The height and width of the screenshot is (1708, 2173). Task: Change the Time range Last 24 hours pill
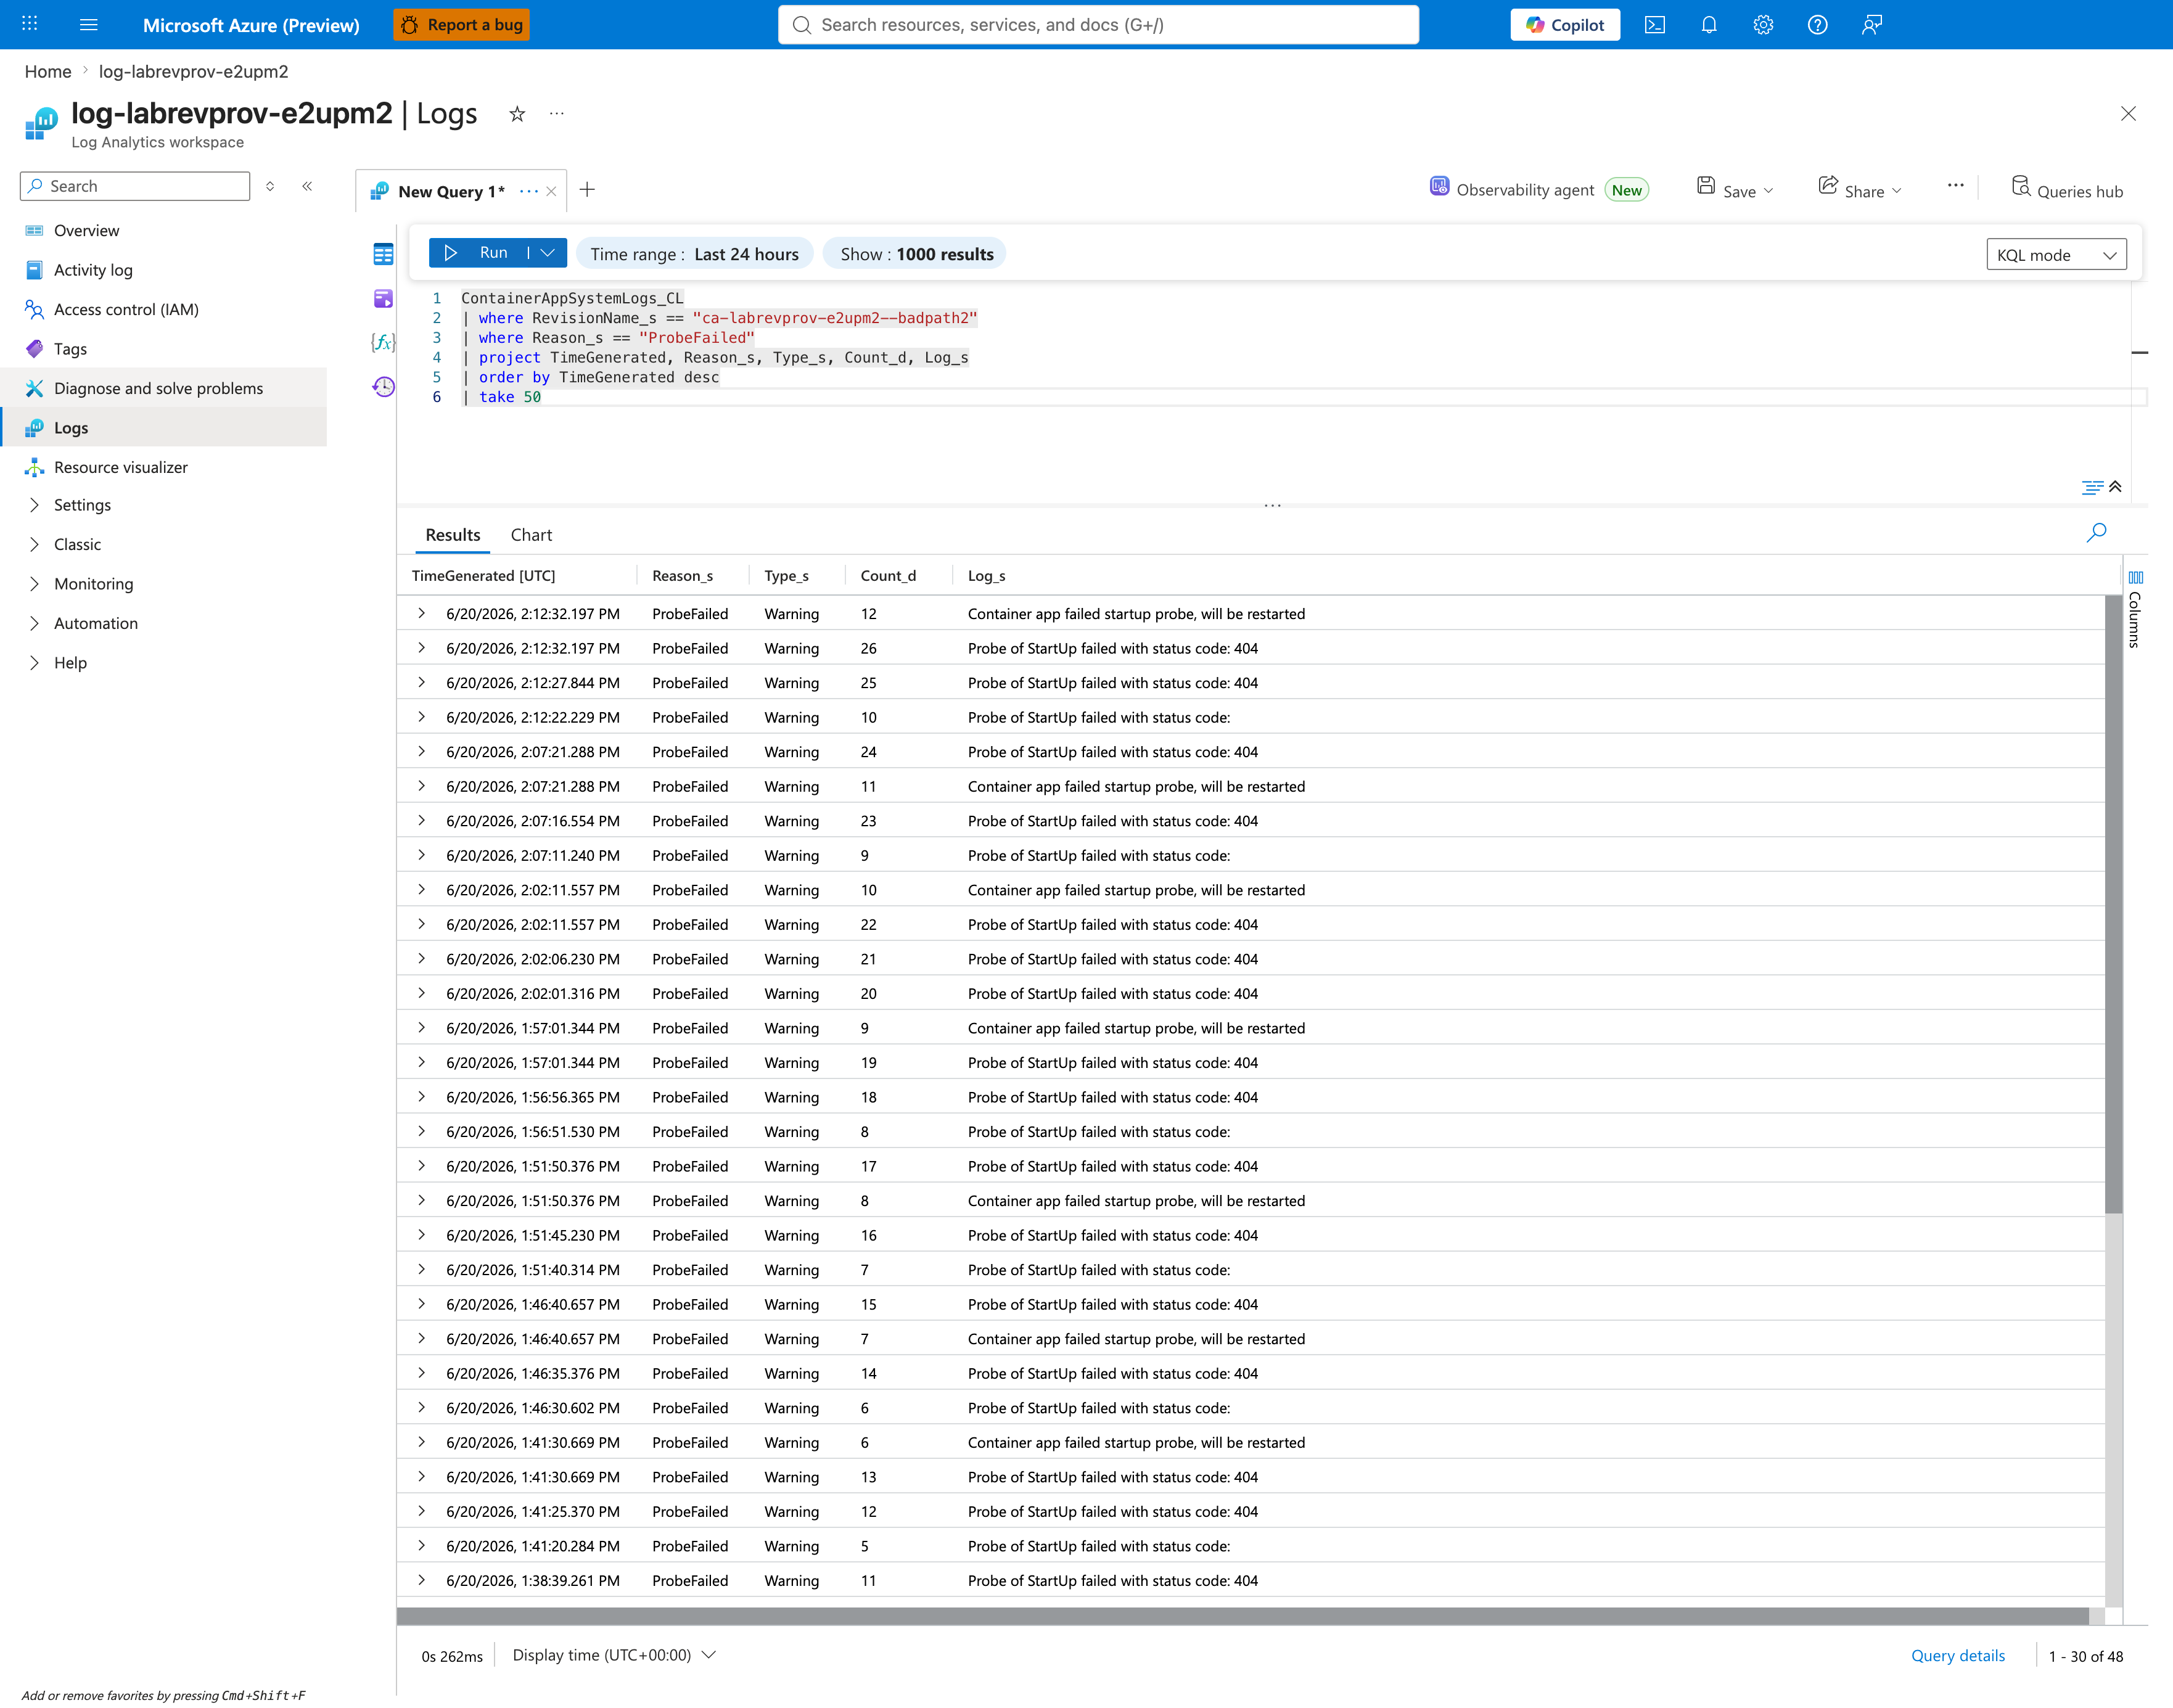(x=694, y=254)
